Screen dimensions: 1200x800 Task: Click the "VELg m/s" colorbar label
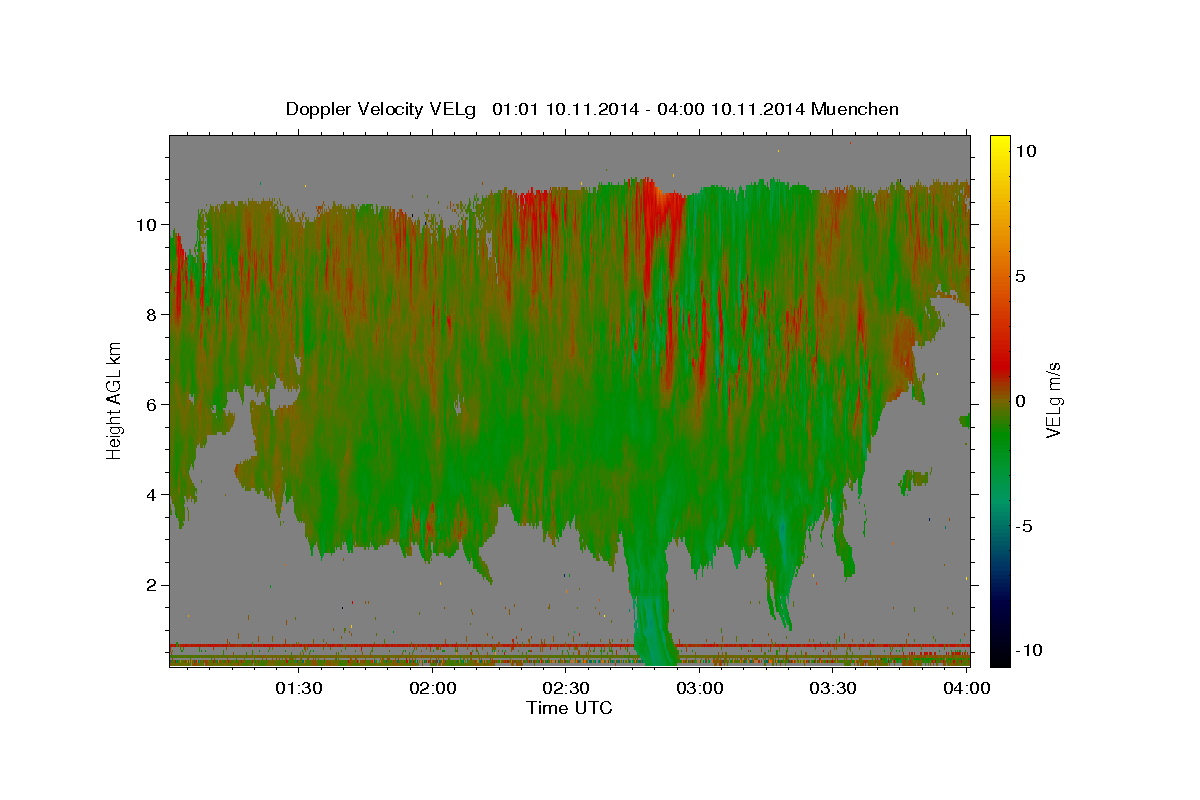click(1053, 400)
